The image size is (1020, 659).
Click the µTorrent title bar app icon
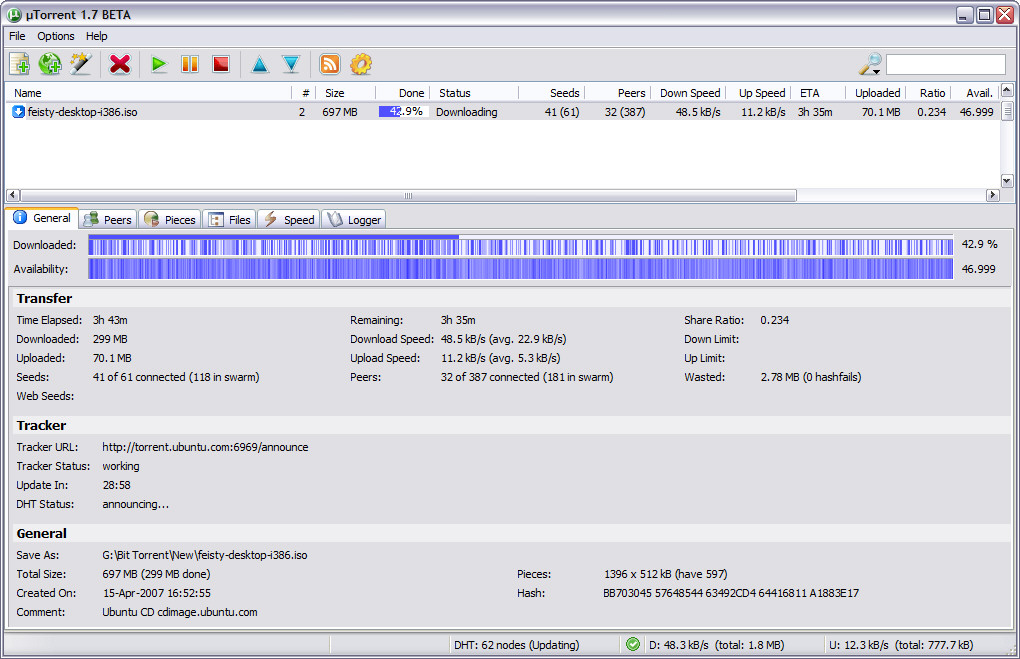tap(14, 14)
